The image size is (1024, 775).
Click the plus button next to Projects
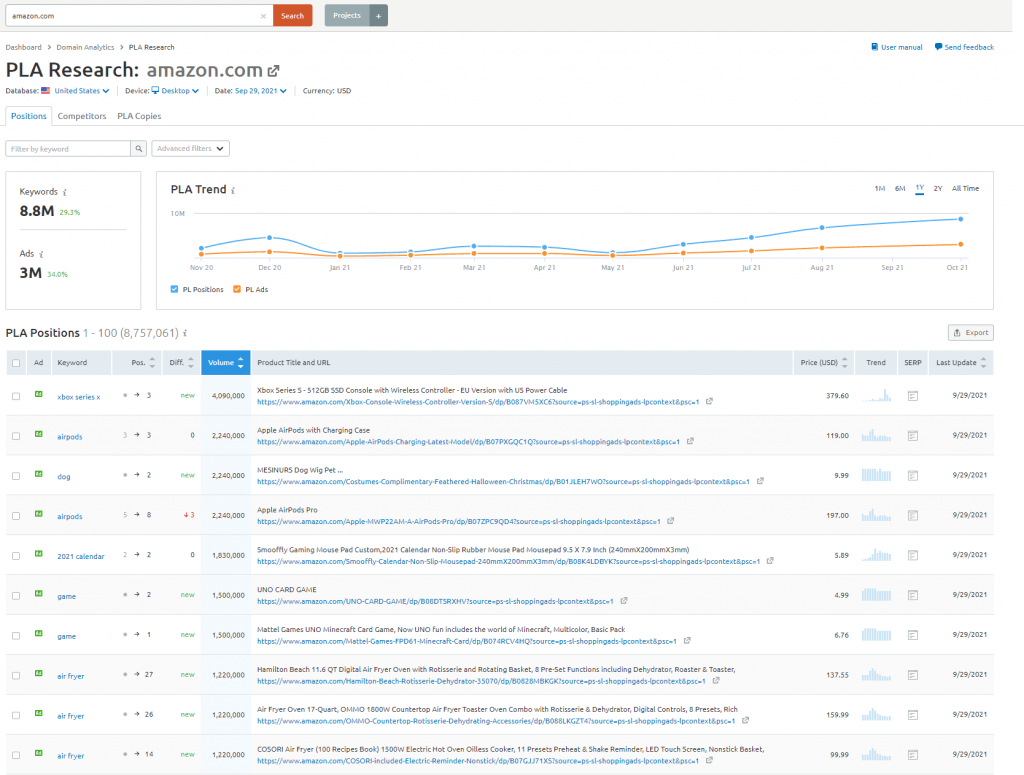(378, 16)
